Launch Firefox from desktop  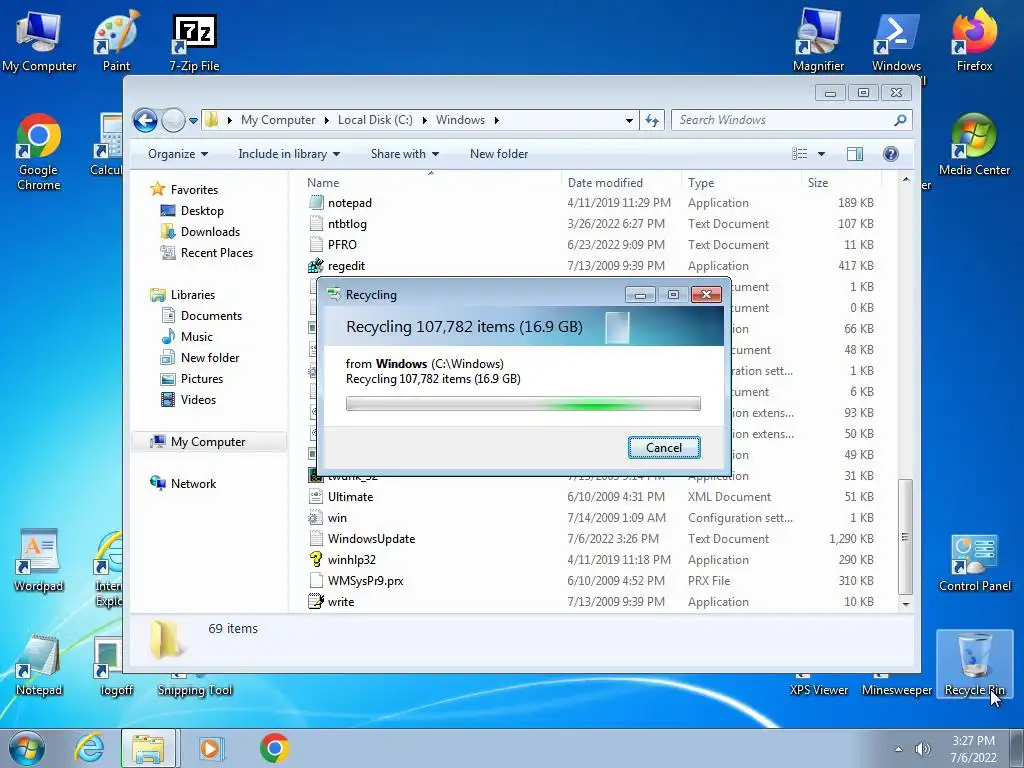pyautogui.click(x=974, y=40)
